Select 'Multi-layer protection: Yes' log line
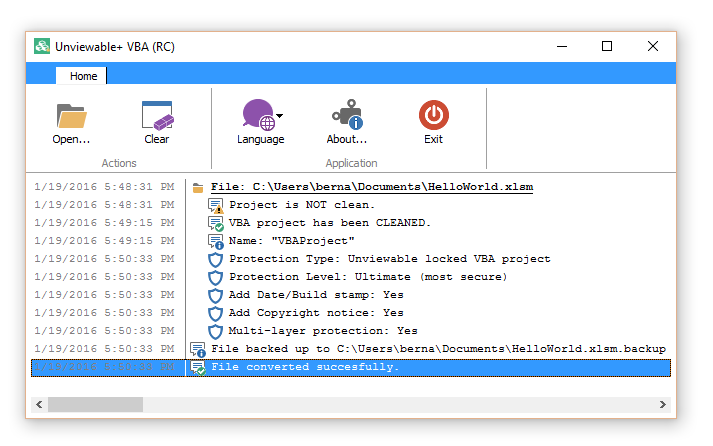The width and height of the screenshot is (713, 446). pyautogui.click(x=323, y=331)
